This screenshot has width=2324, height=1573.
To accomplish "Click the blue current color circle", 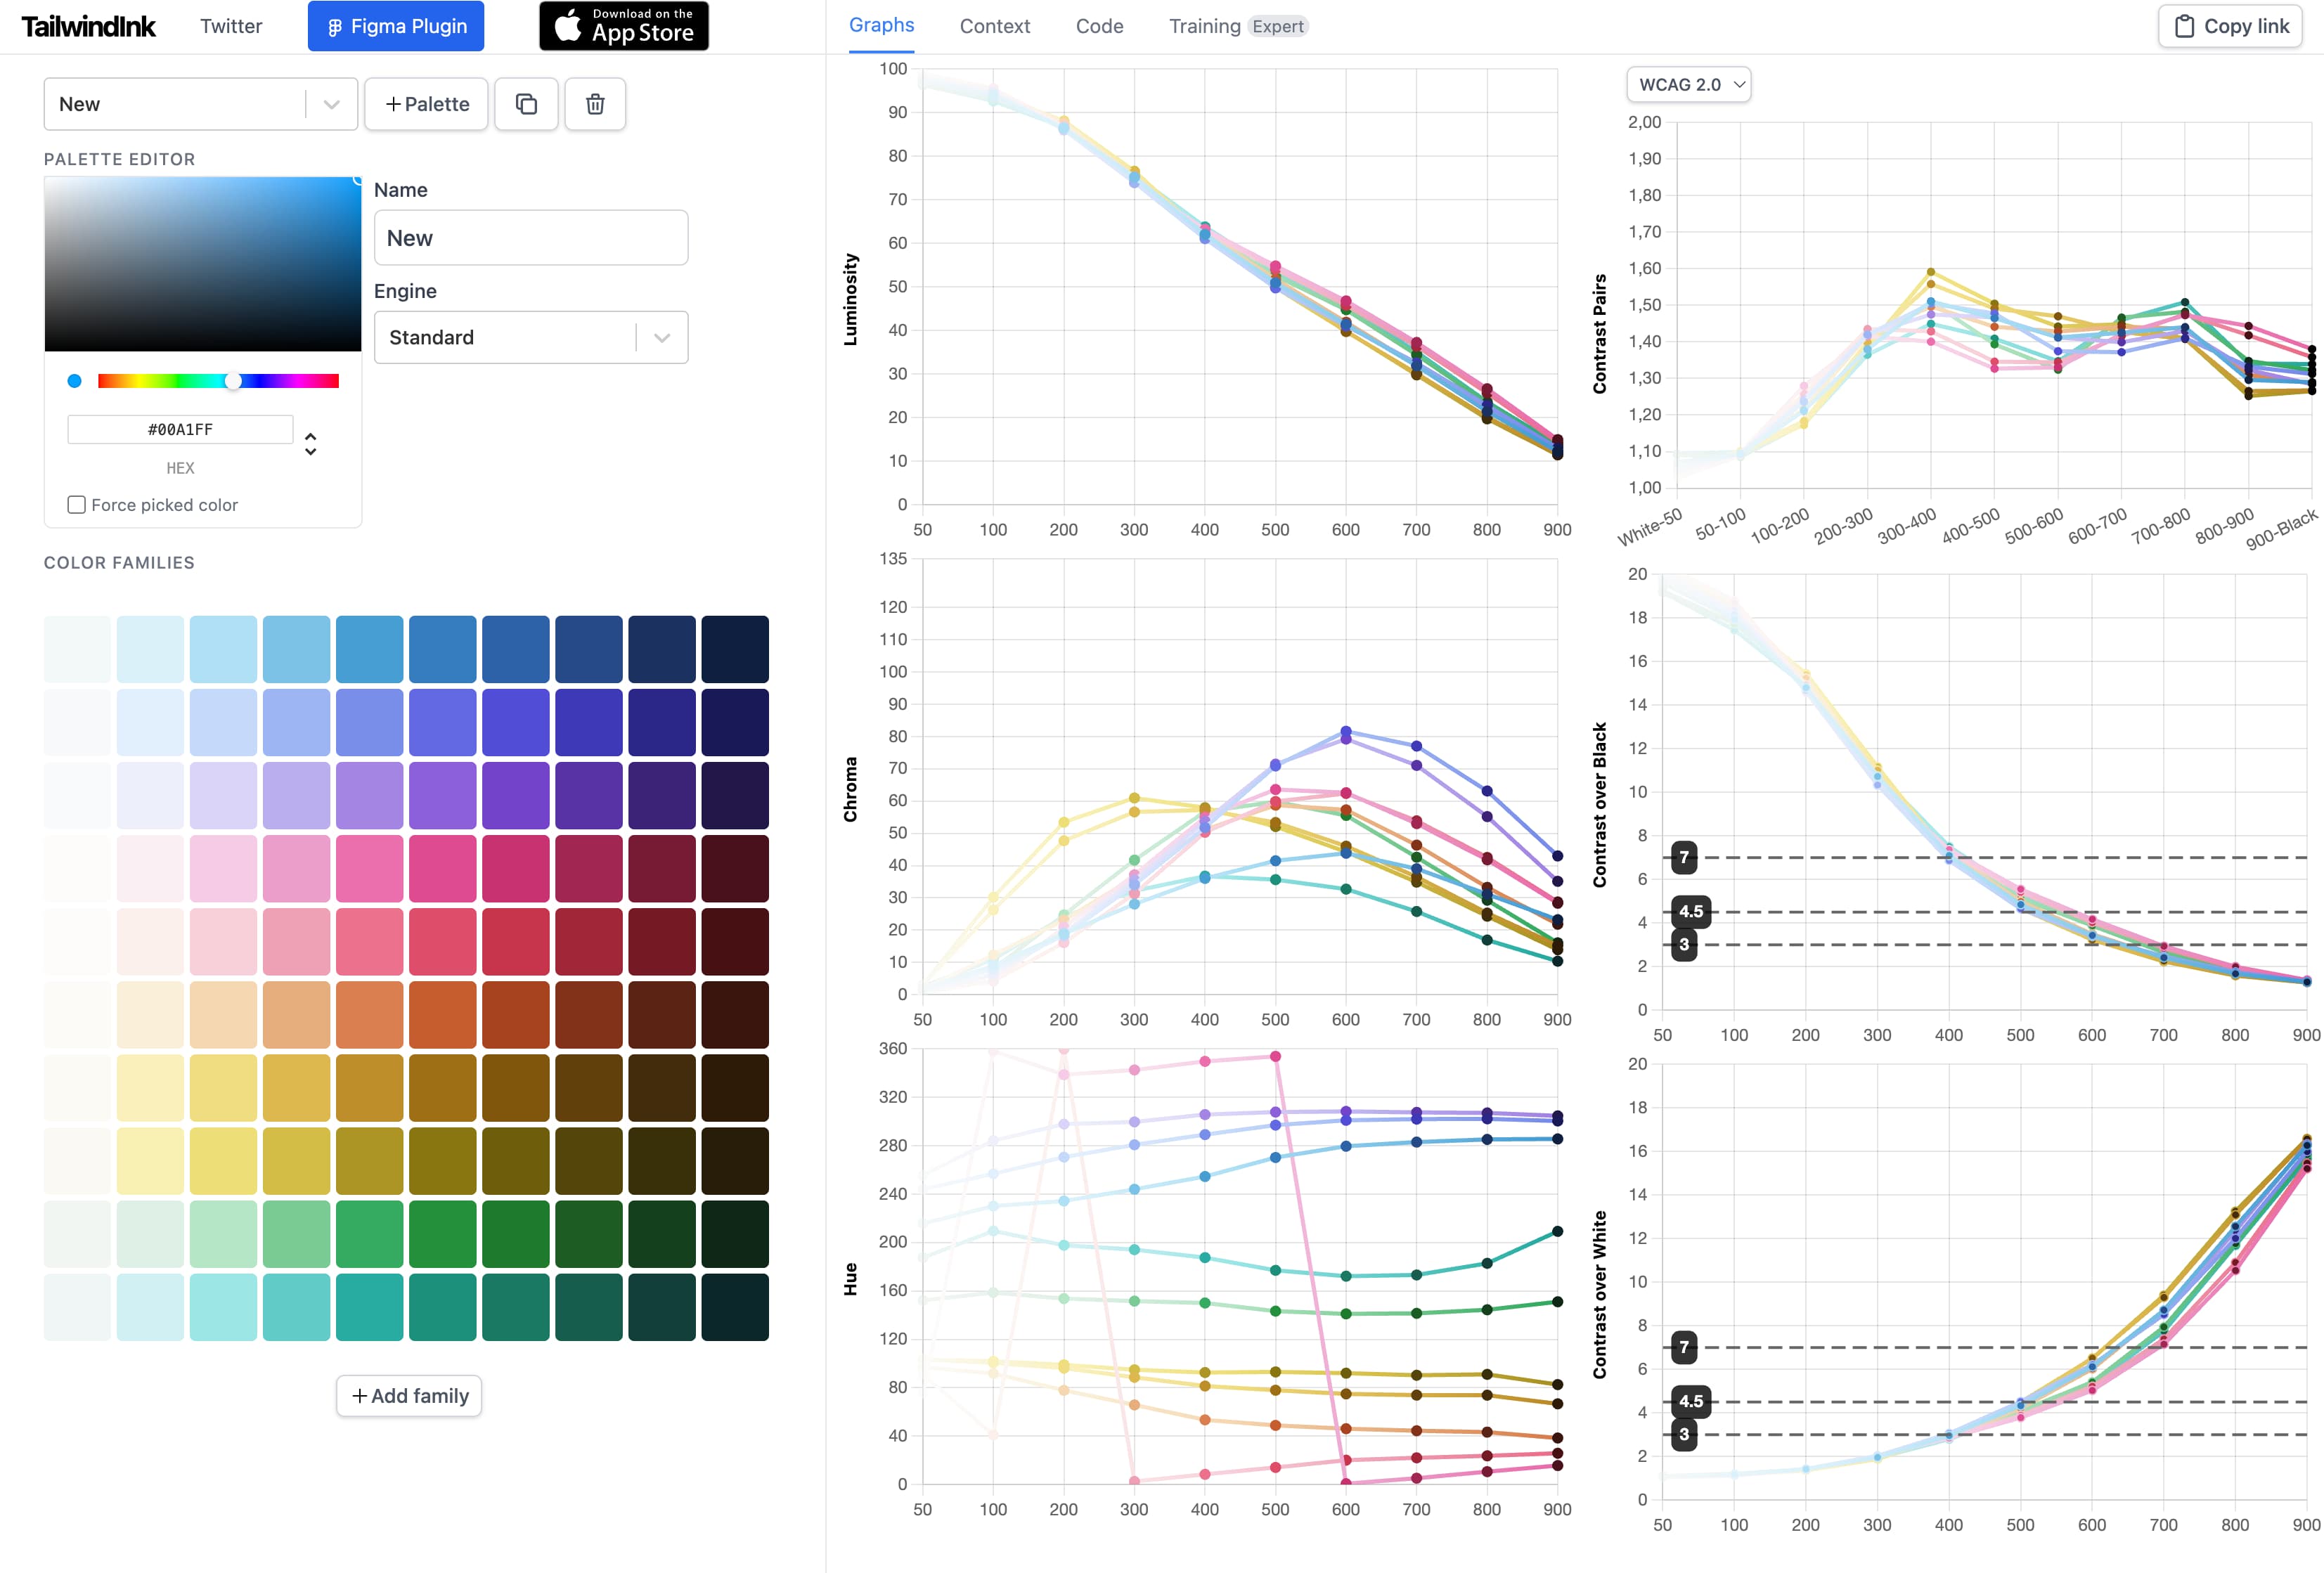I will (x=74, y=381).
